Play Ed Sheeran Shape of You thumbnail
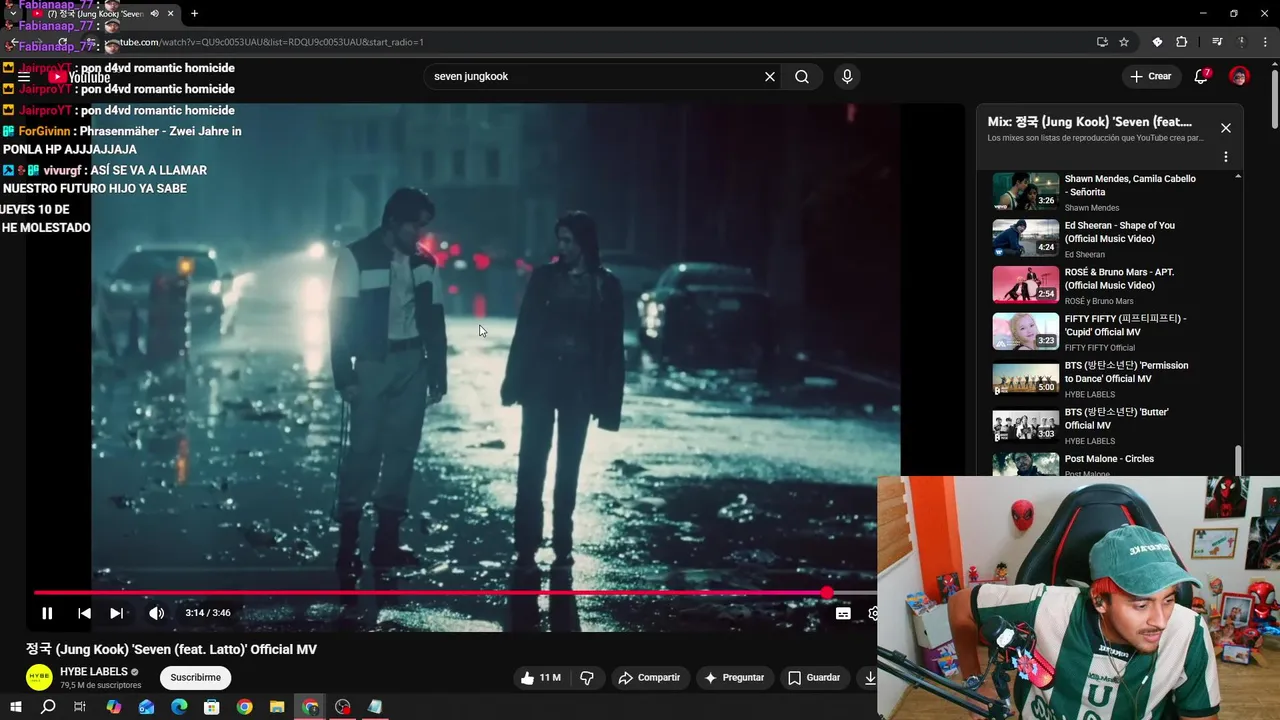Image resolution: width=1280 pixels, height=720 pixels. (x=1025, y=238)
